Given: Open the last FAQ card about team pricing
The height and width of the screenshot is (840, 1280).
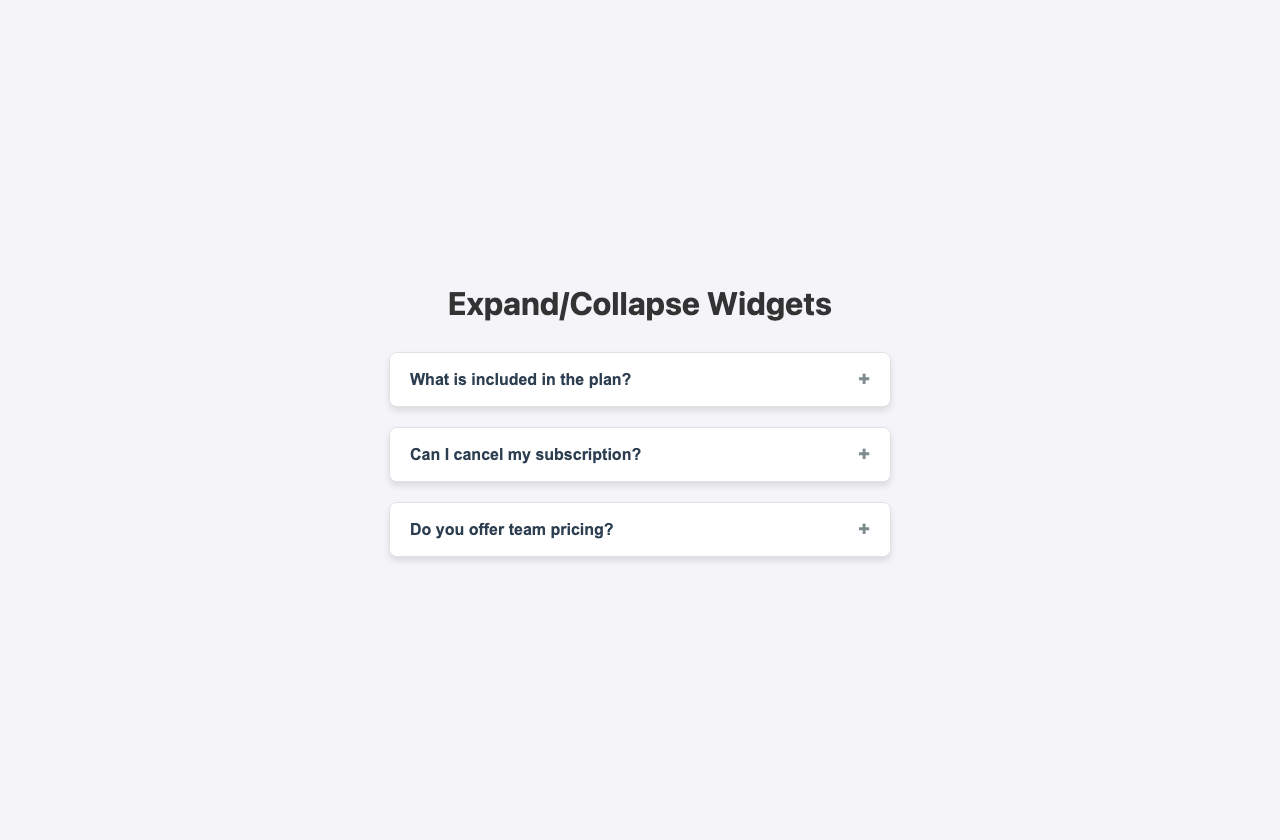Looking at the screenshot, I should click(639, 529).
